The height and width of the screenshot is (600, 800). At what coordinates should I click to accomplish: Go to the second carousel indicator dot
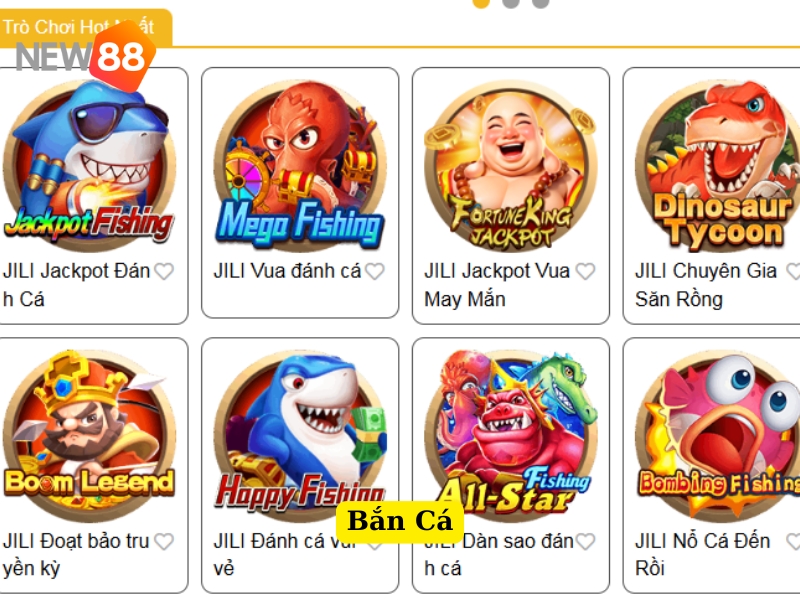[511, 3]
